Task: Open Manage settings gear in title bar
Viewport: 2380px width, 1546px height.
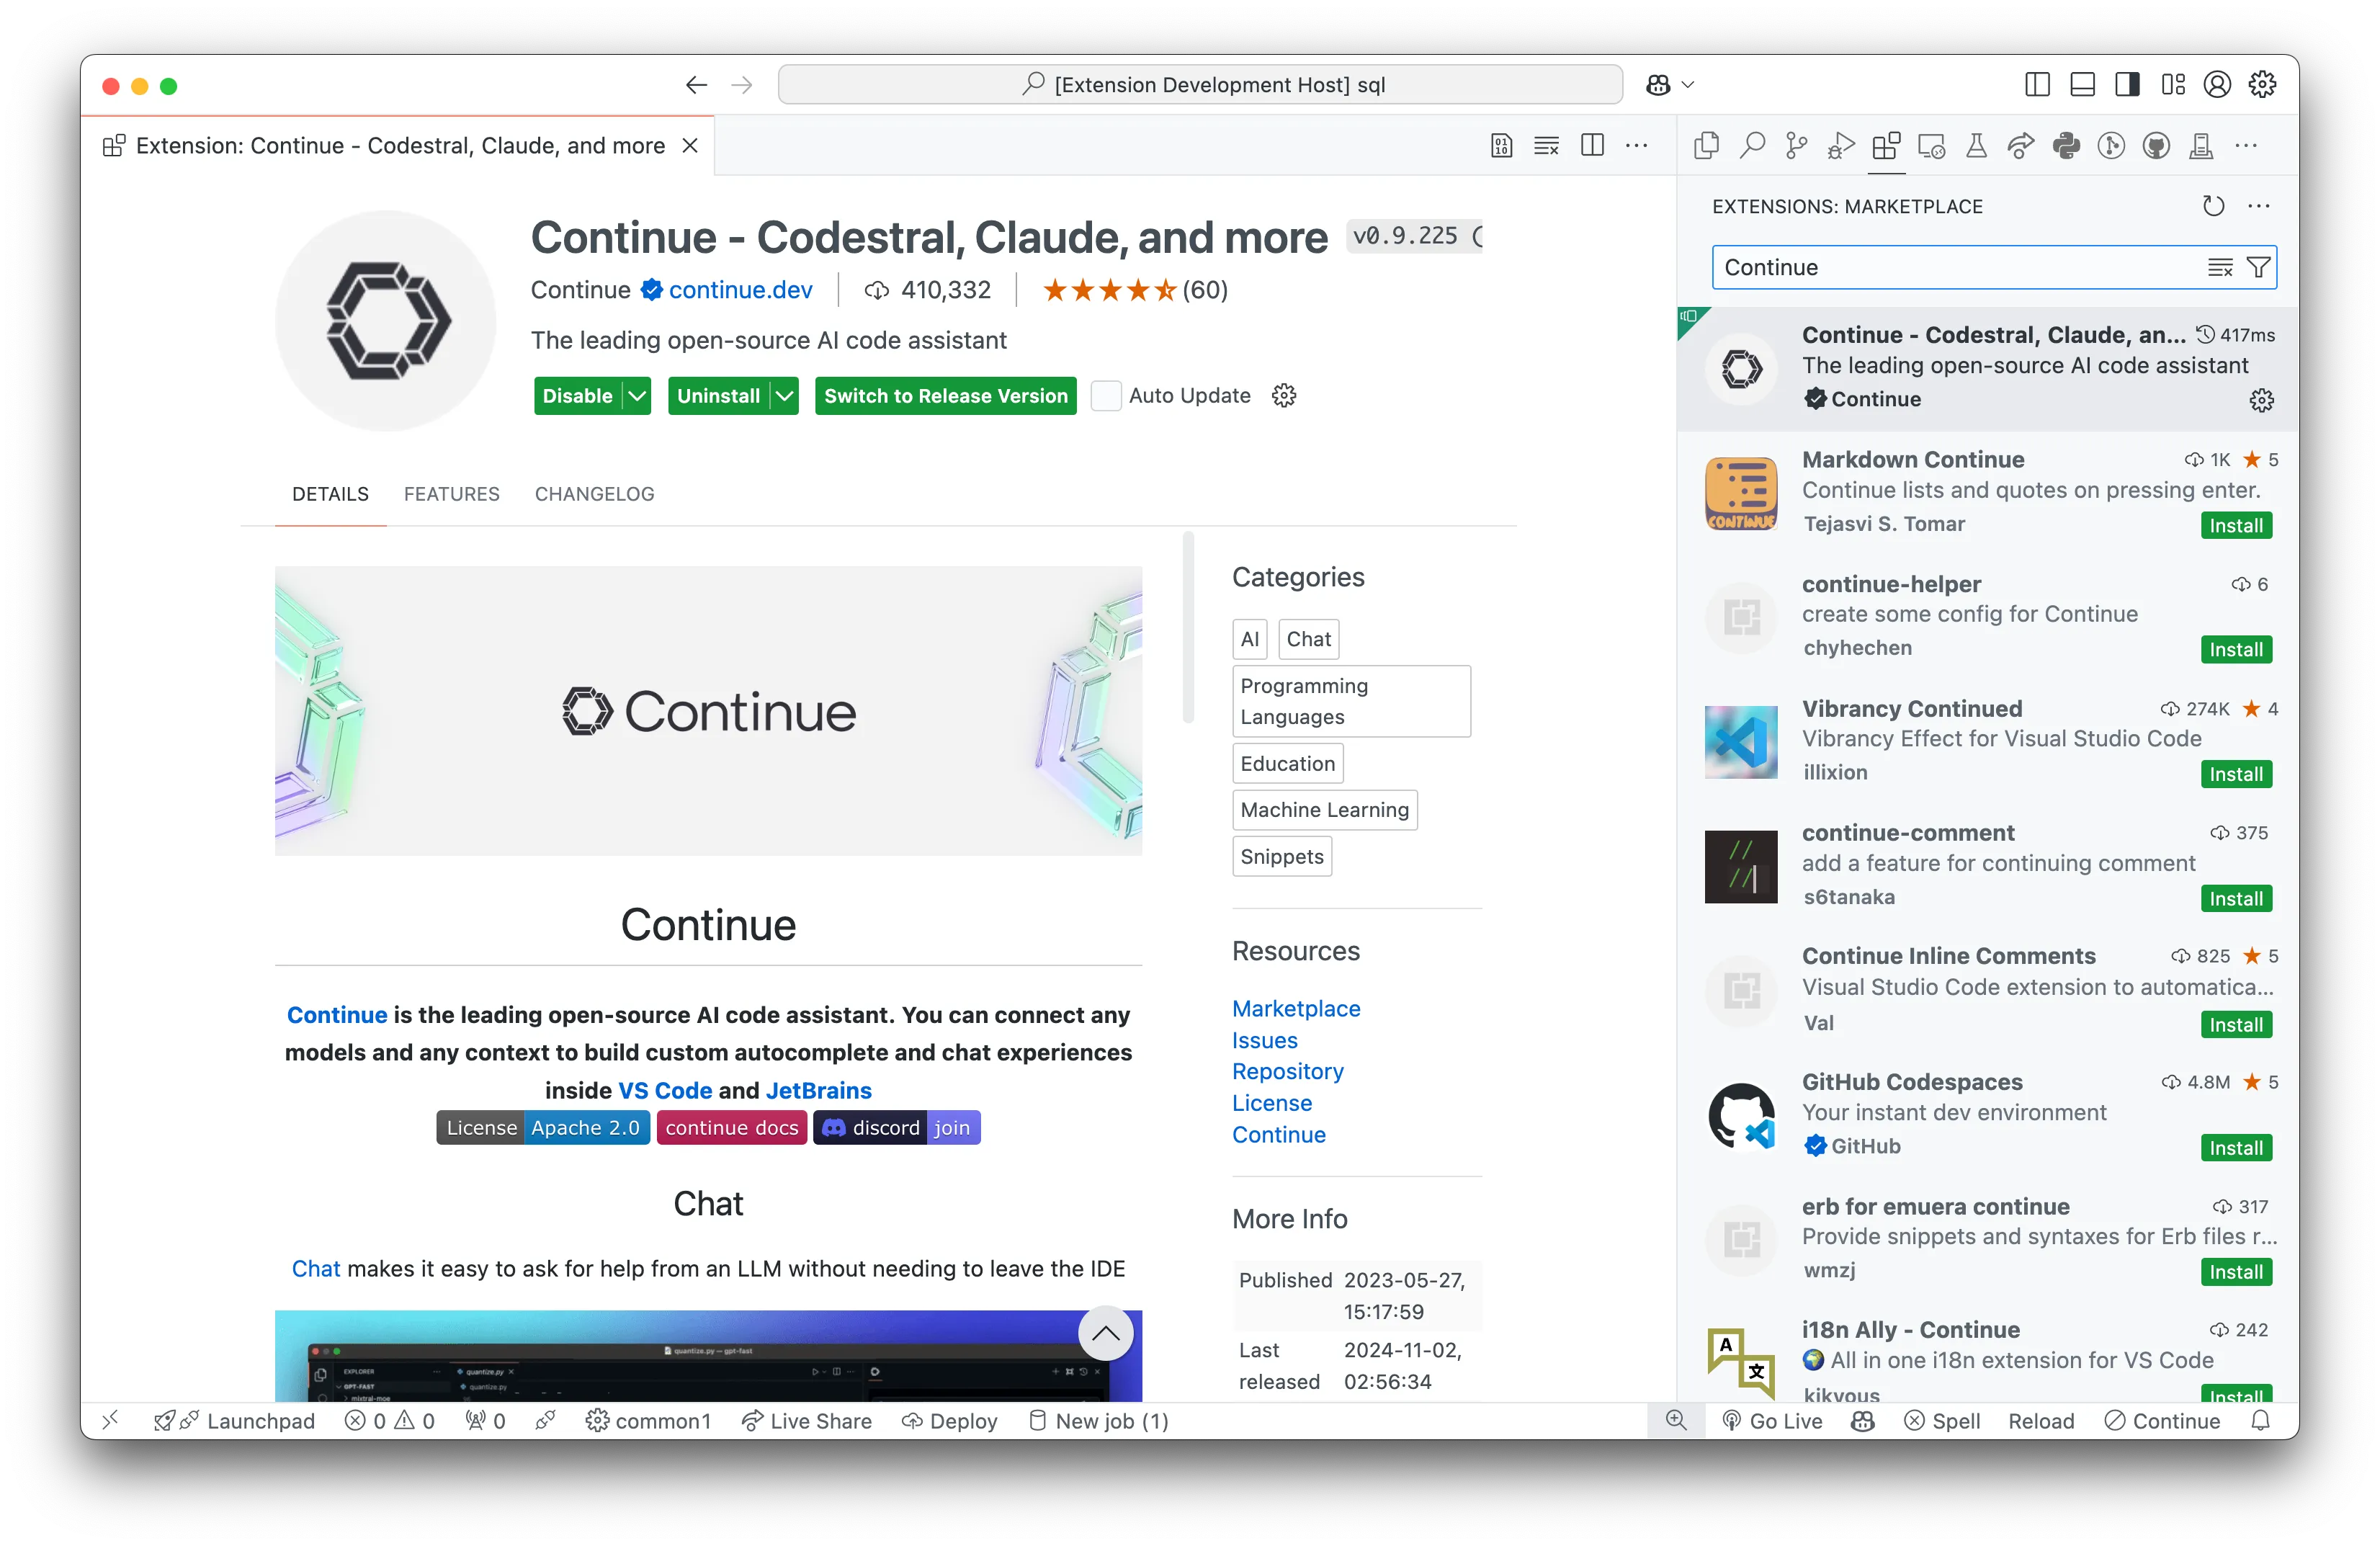Action: [2262, 85]
